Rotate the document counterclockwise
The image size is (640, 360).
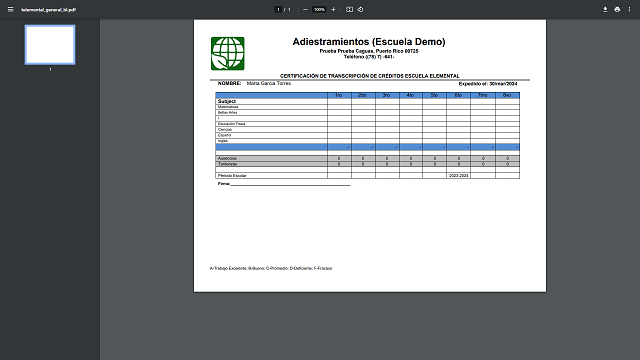360,9
